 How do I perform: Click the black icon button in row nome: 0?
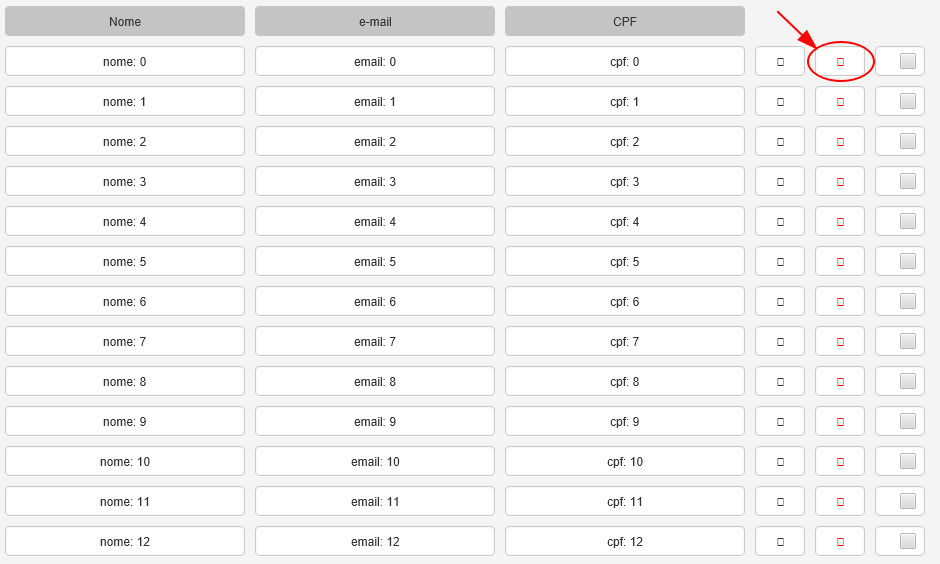(x=780, y=61)
